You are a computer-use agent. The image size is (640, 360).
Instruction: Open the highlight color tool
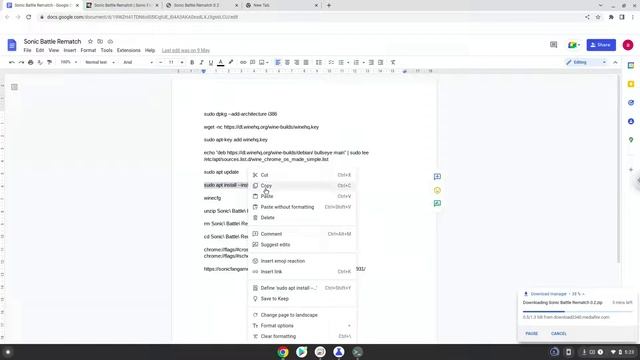231,62
